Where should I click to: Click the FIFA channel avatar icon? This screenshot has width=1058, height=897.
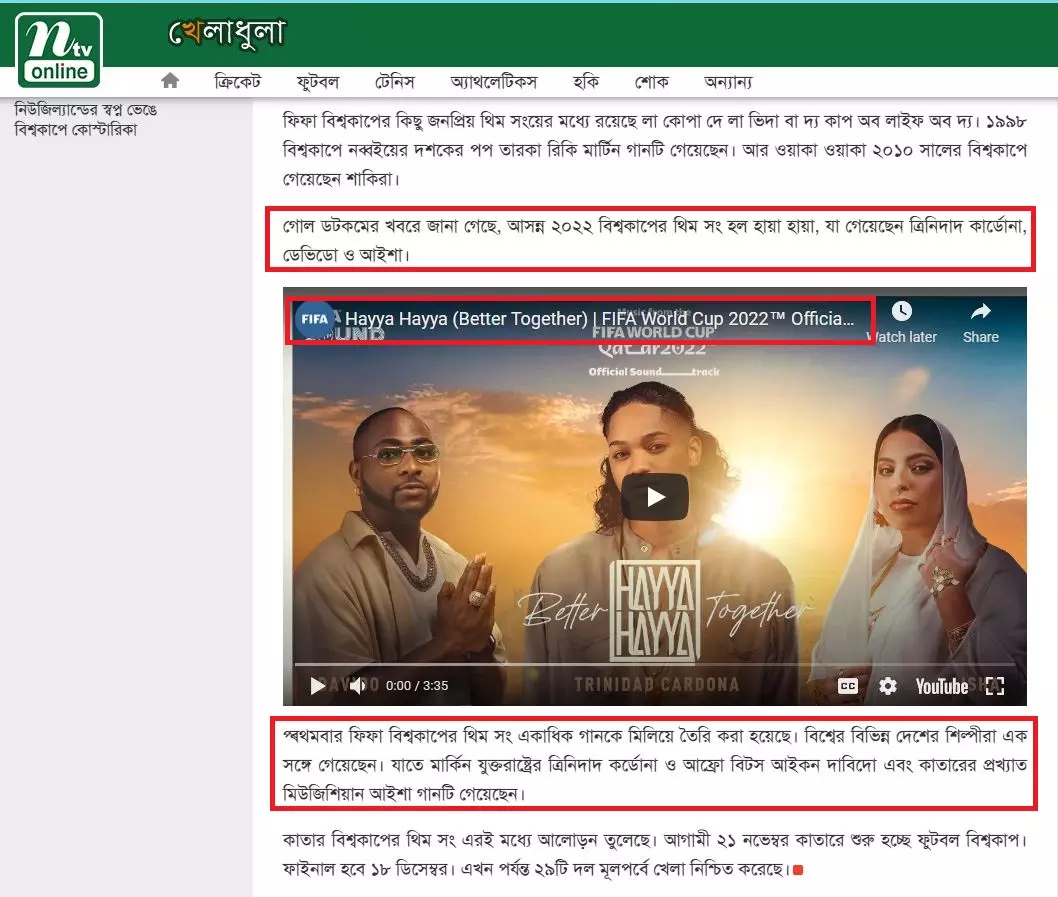[x=314, y=319]
